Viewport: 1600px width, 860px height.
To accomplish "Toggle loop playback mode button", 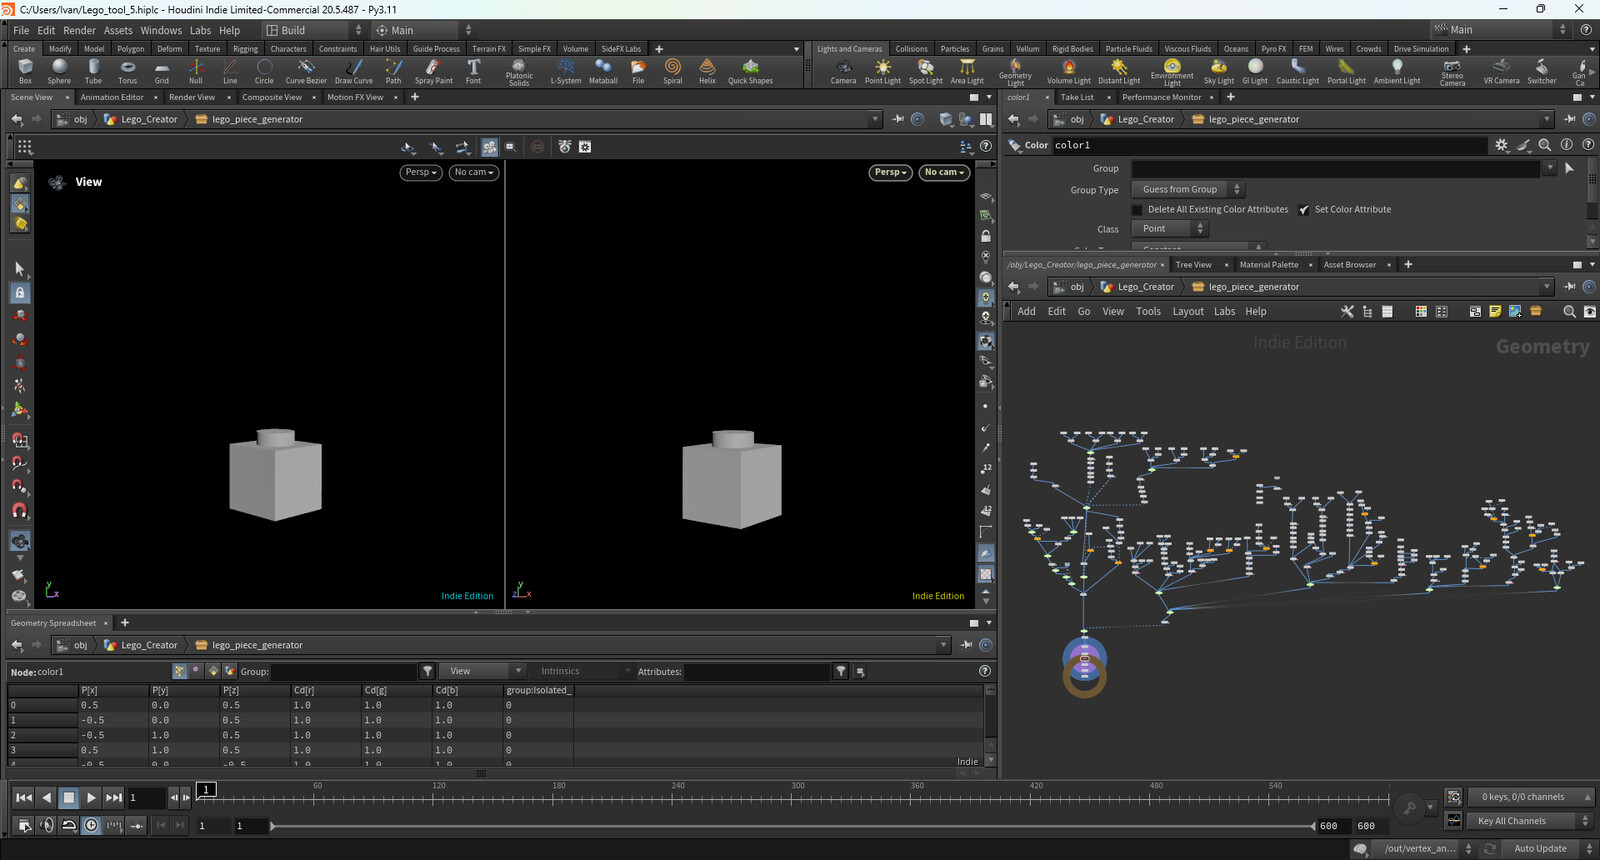I will [69, 825].
